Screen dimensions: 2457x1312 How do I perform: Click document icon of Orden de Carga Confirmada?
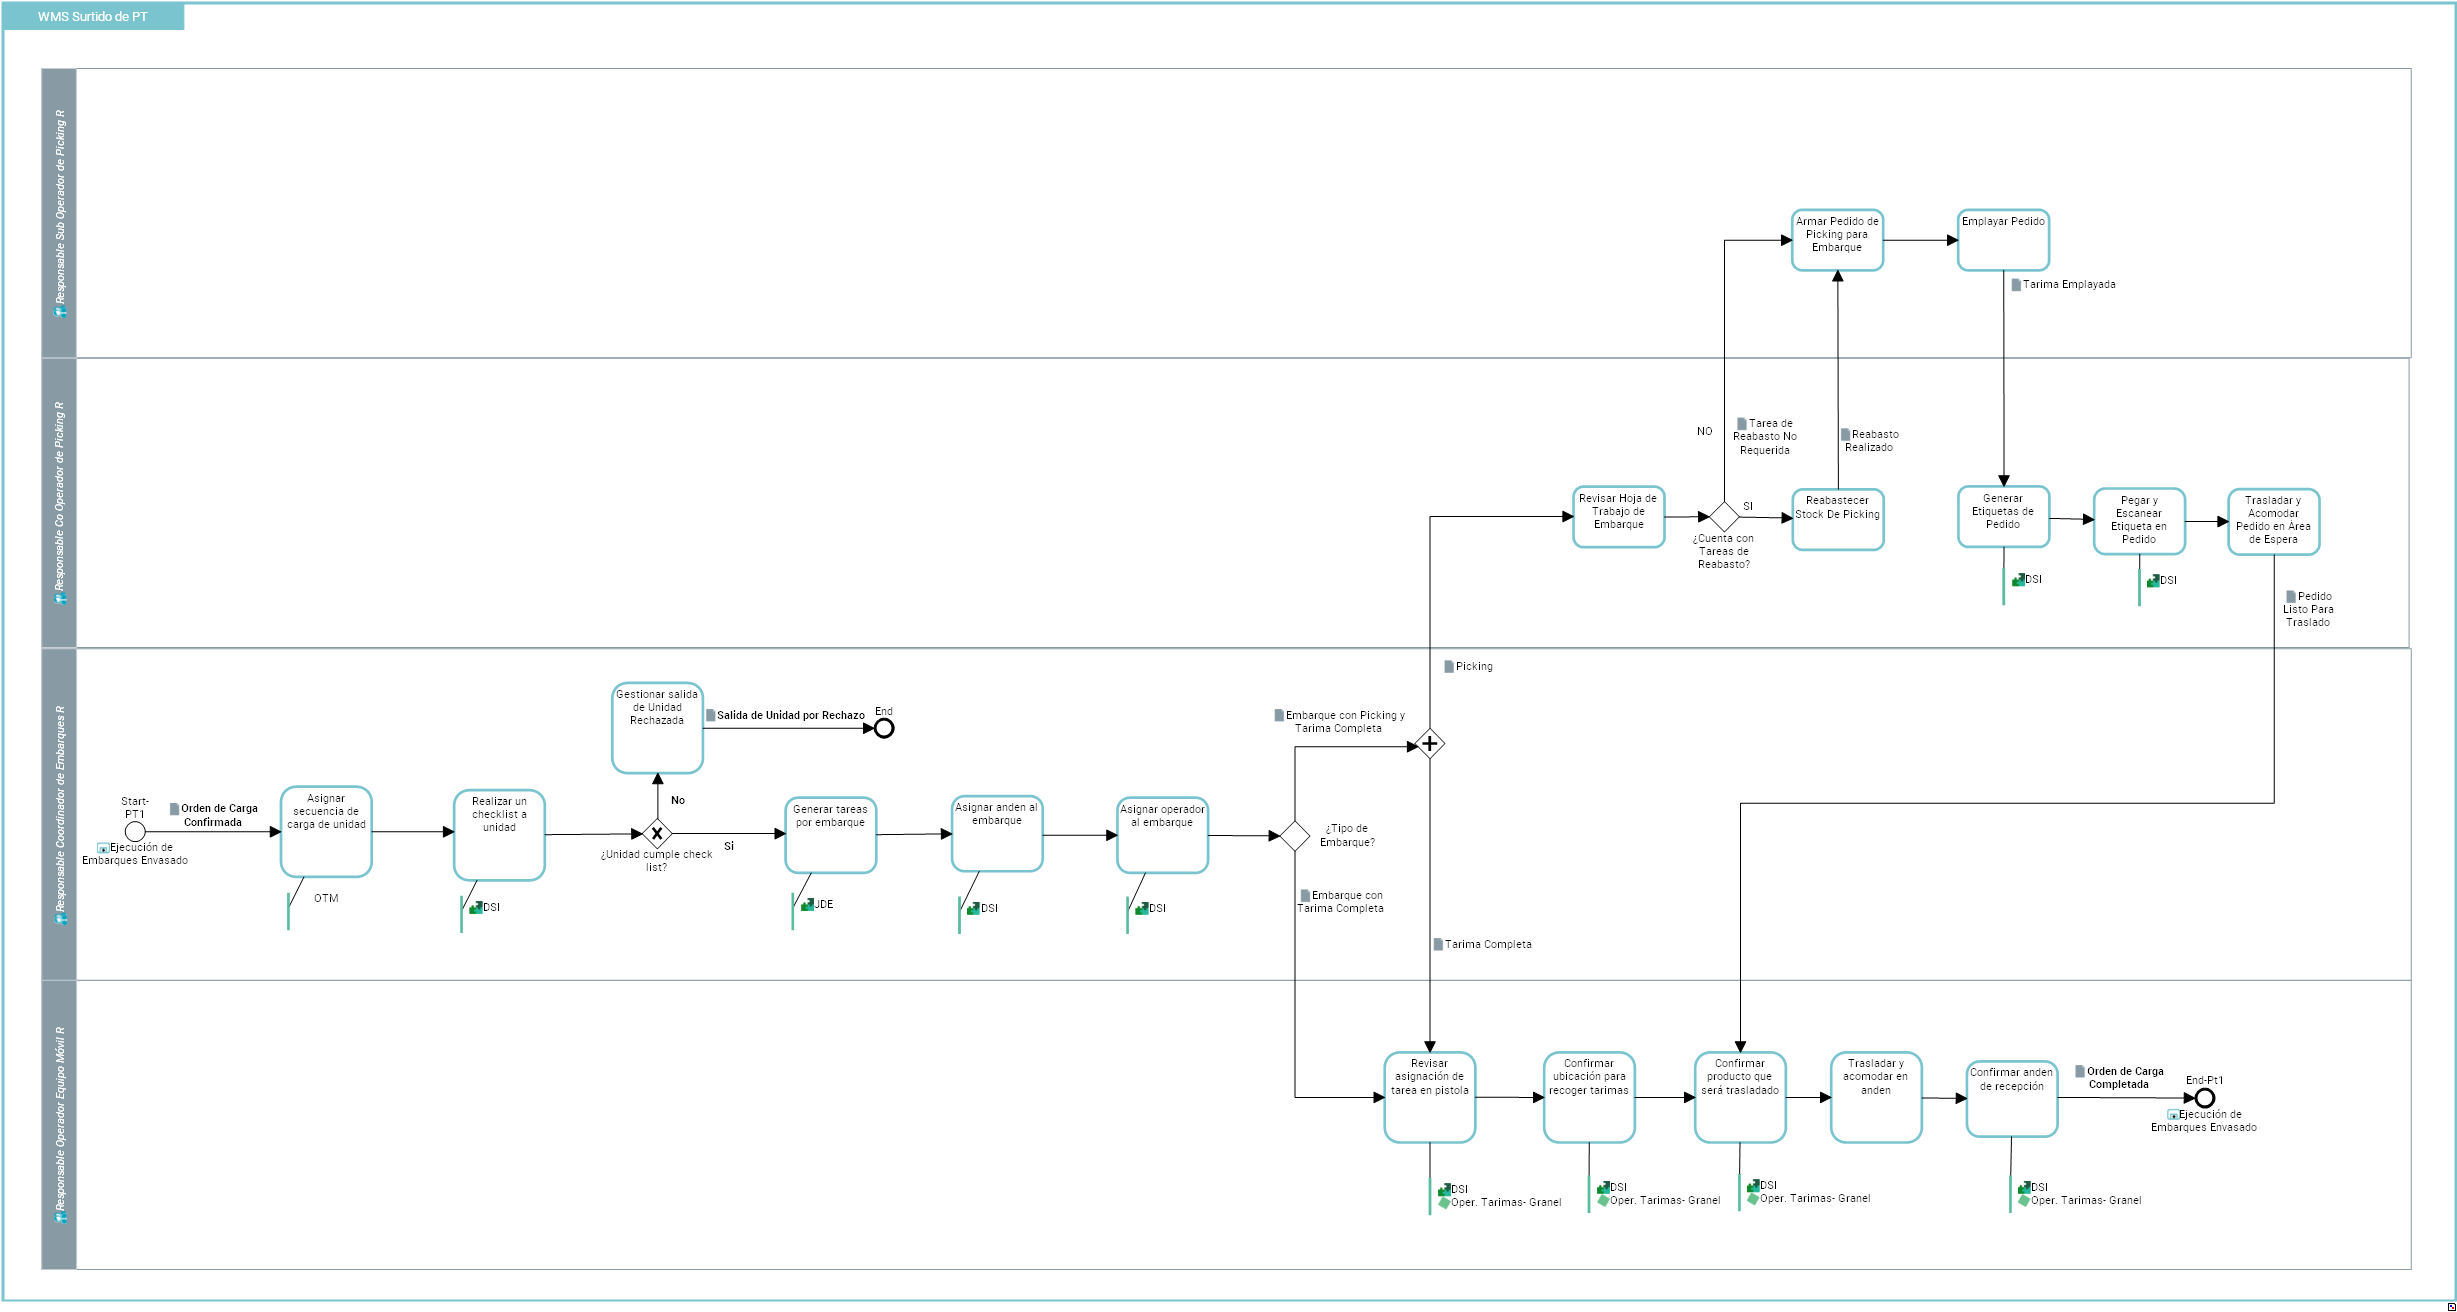coord(174,808)
